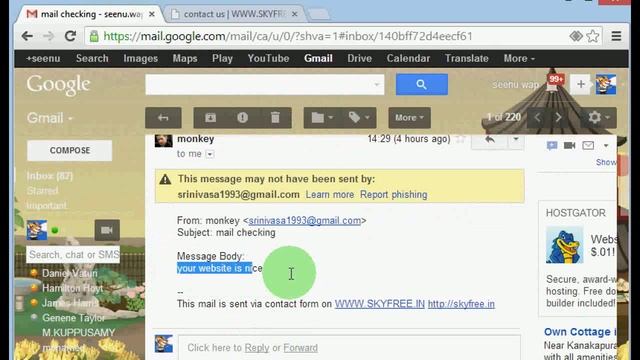The width and height of the screenshot is (640, 360).
Task: Open Calendar in Google bar
Action: [x=408, y=58]
